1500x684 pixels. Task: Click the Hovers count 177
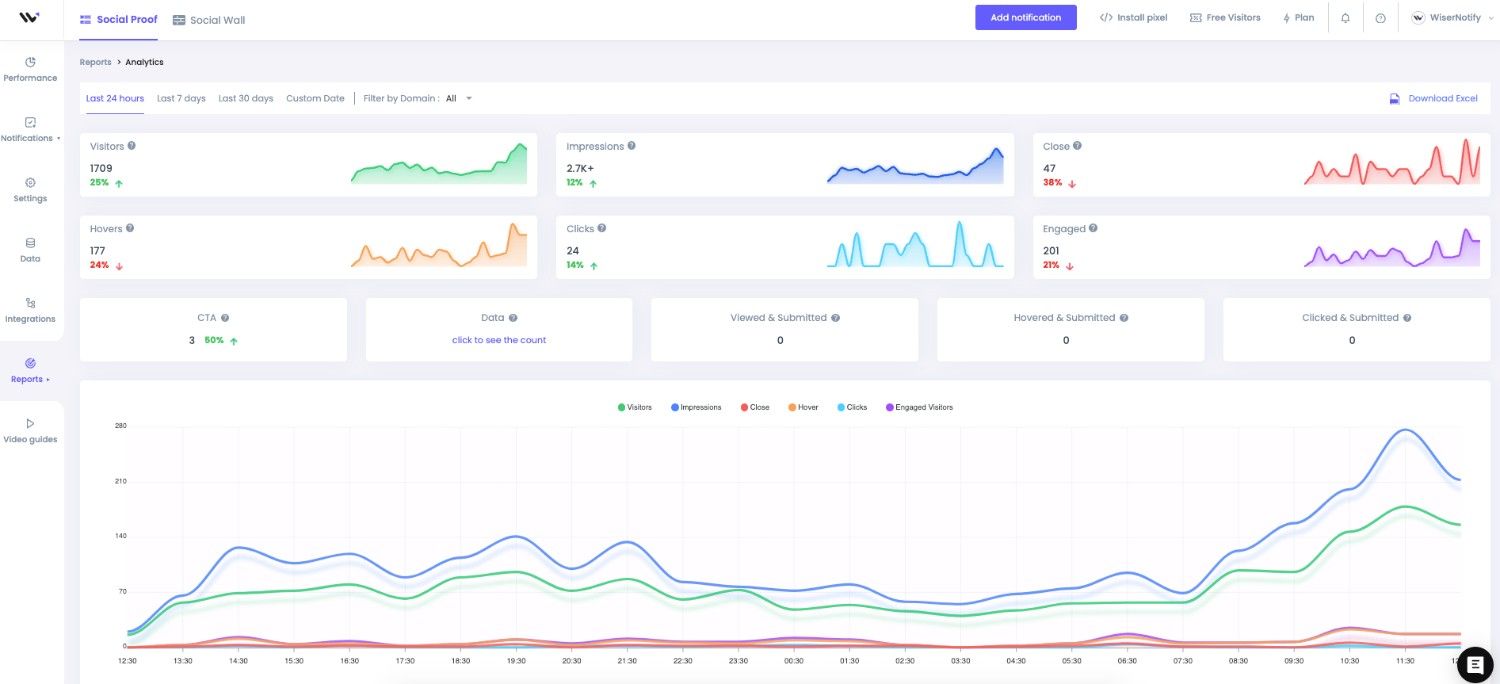click(97, 251)
